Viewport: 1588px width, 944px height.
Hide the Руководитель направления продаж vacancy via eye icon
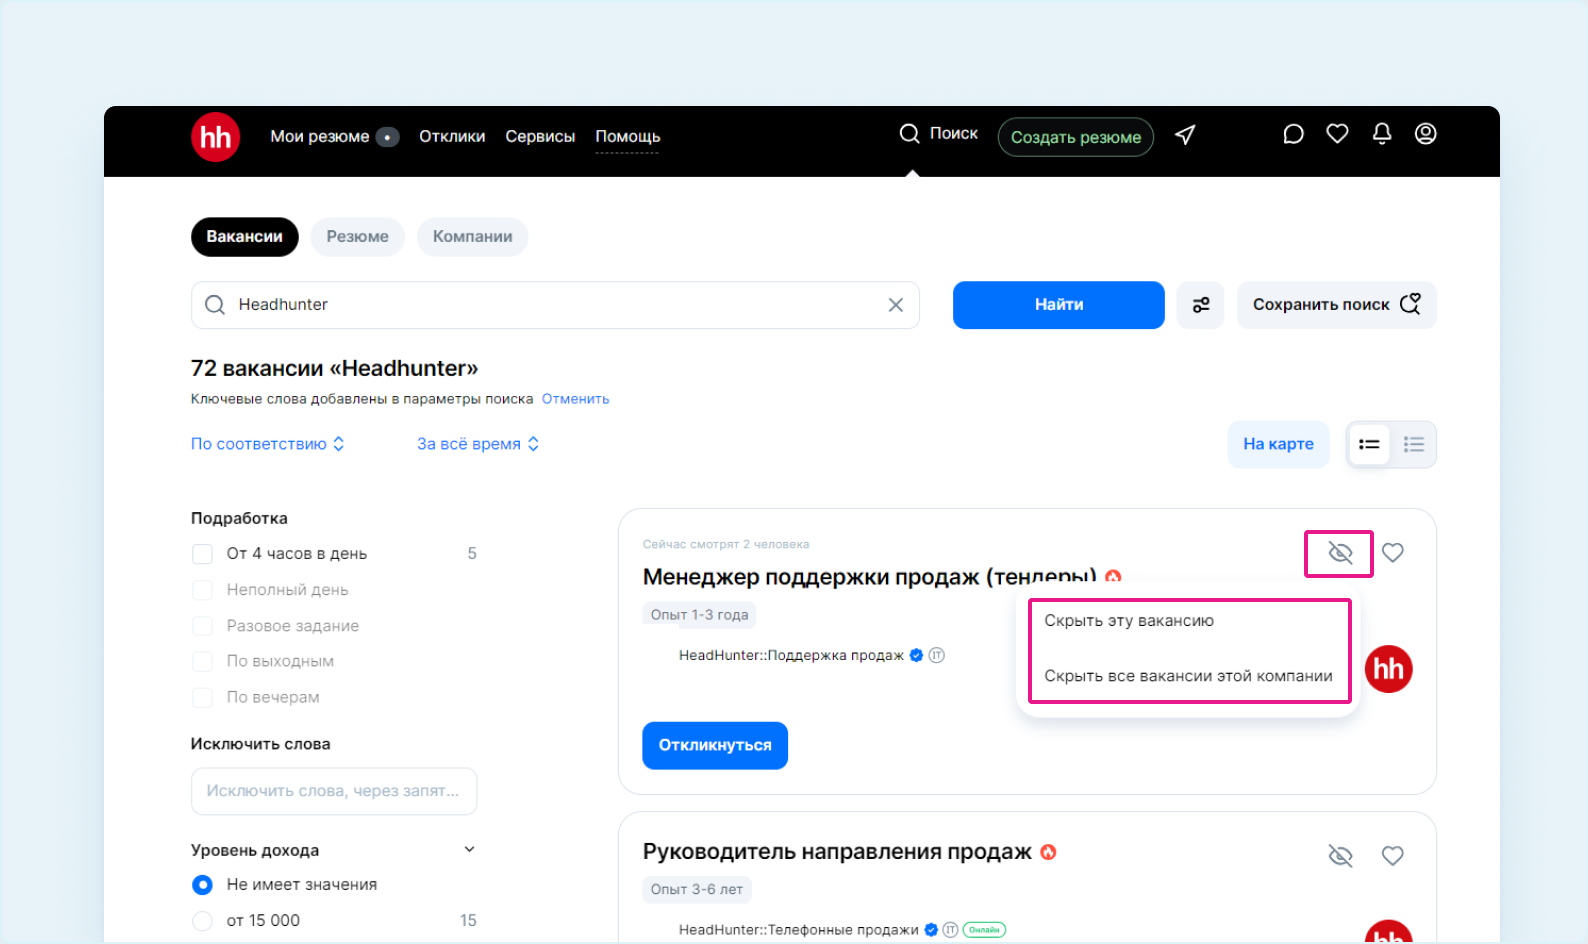(1340, 856)
